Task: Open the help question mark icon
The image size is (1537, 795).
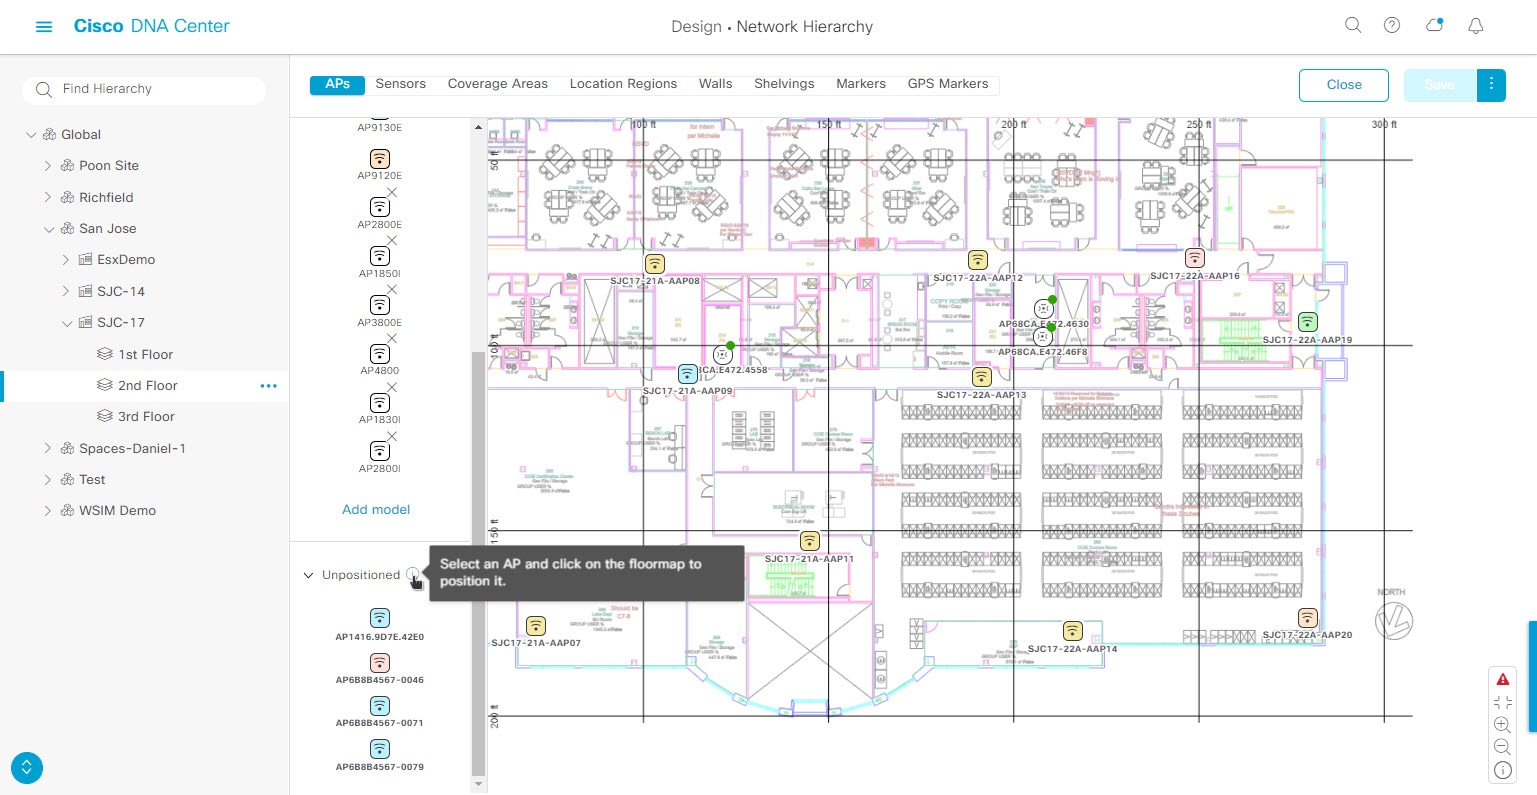Action: [1392, 26]
